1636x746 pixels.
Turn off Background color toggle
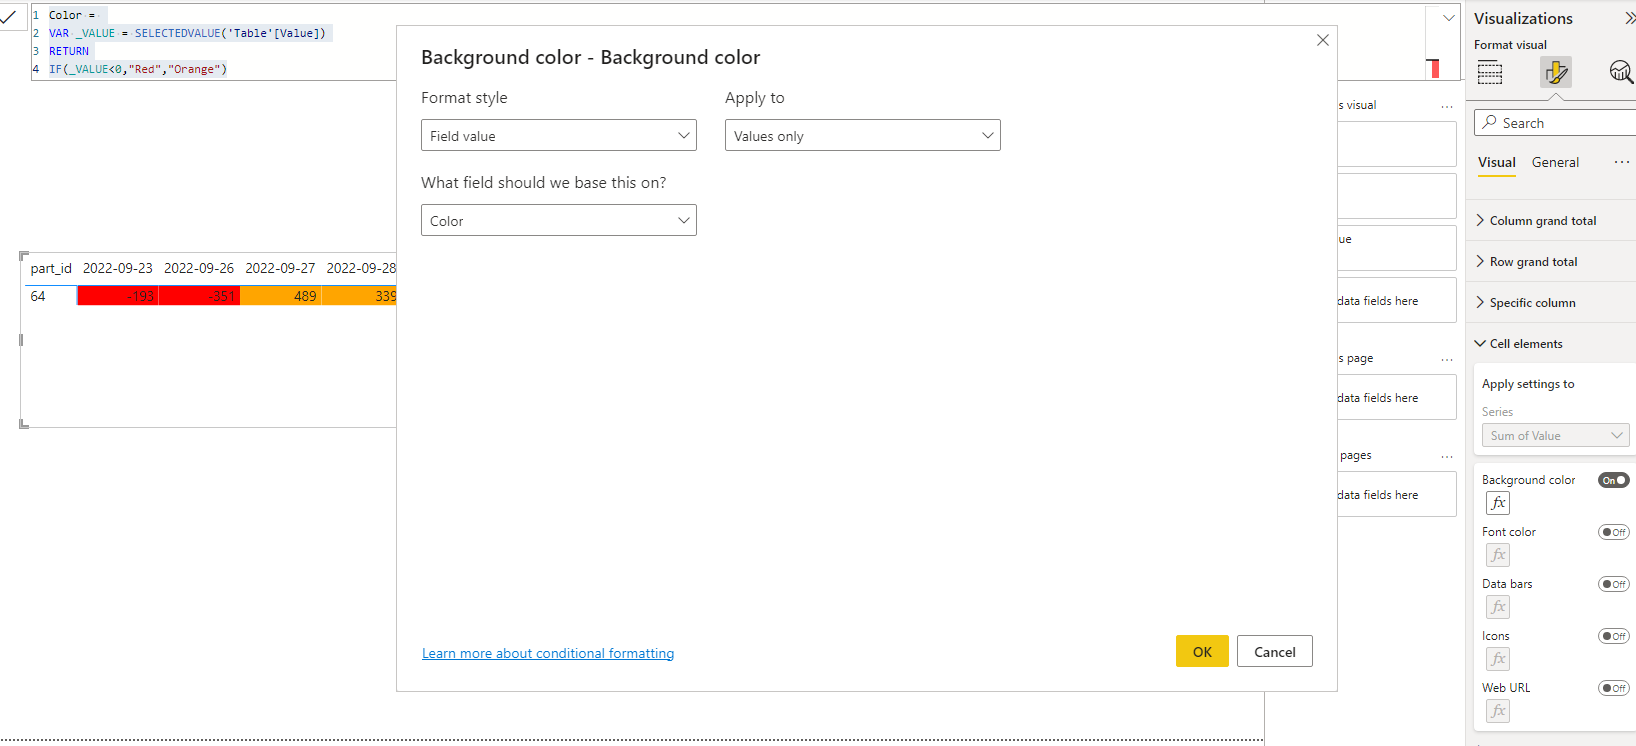(x=1614, y=480)
